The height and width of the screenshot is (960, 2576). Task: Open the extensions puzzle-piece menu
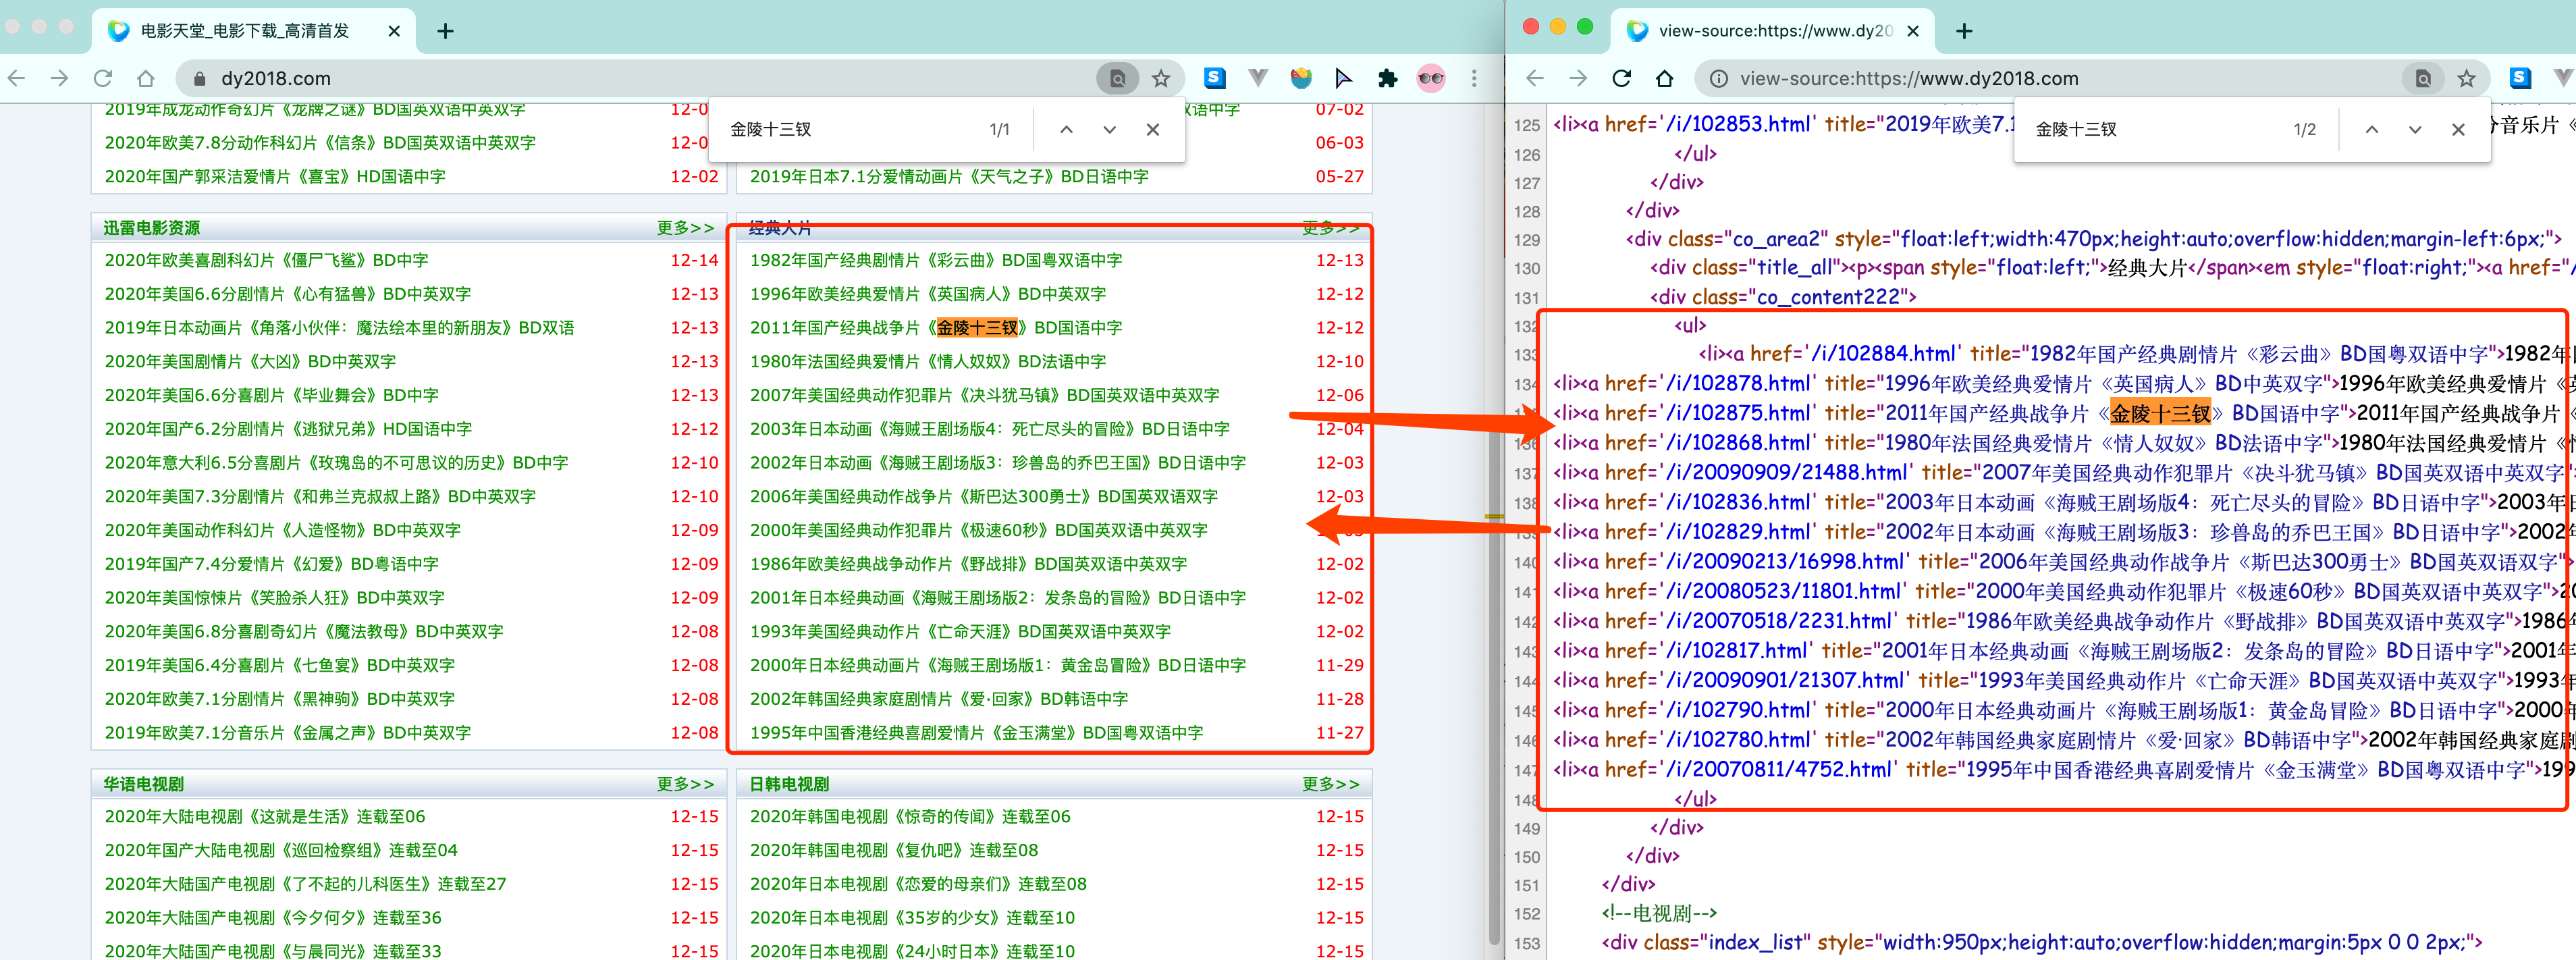coord(1387,78)
